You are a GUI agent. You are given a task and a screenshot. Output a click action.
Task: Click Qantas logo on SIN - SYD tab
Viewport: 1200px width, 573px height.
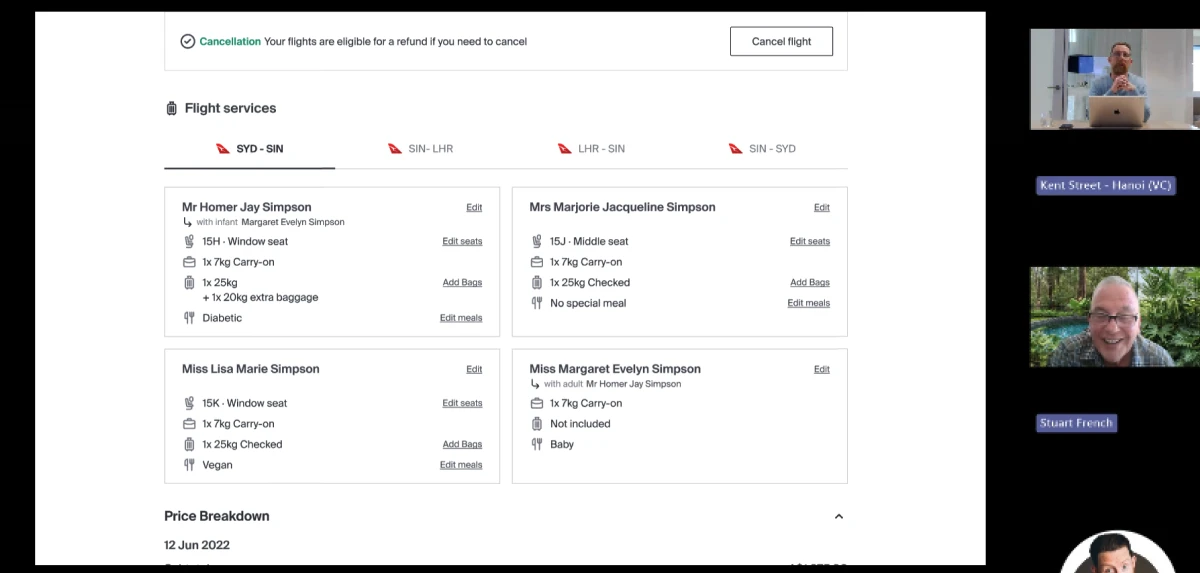coord(736,149)
